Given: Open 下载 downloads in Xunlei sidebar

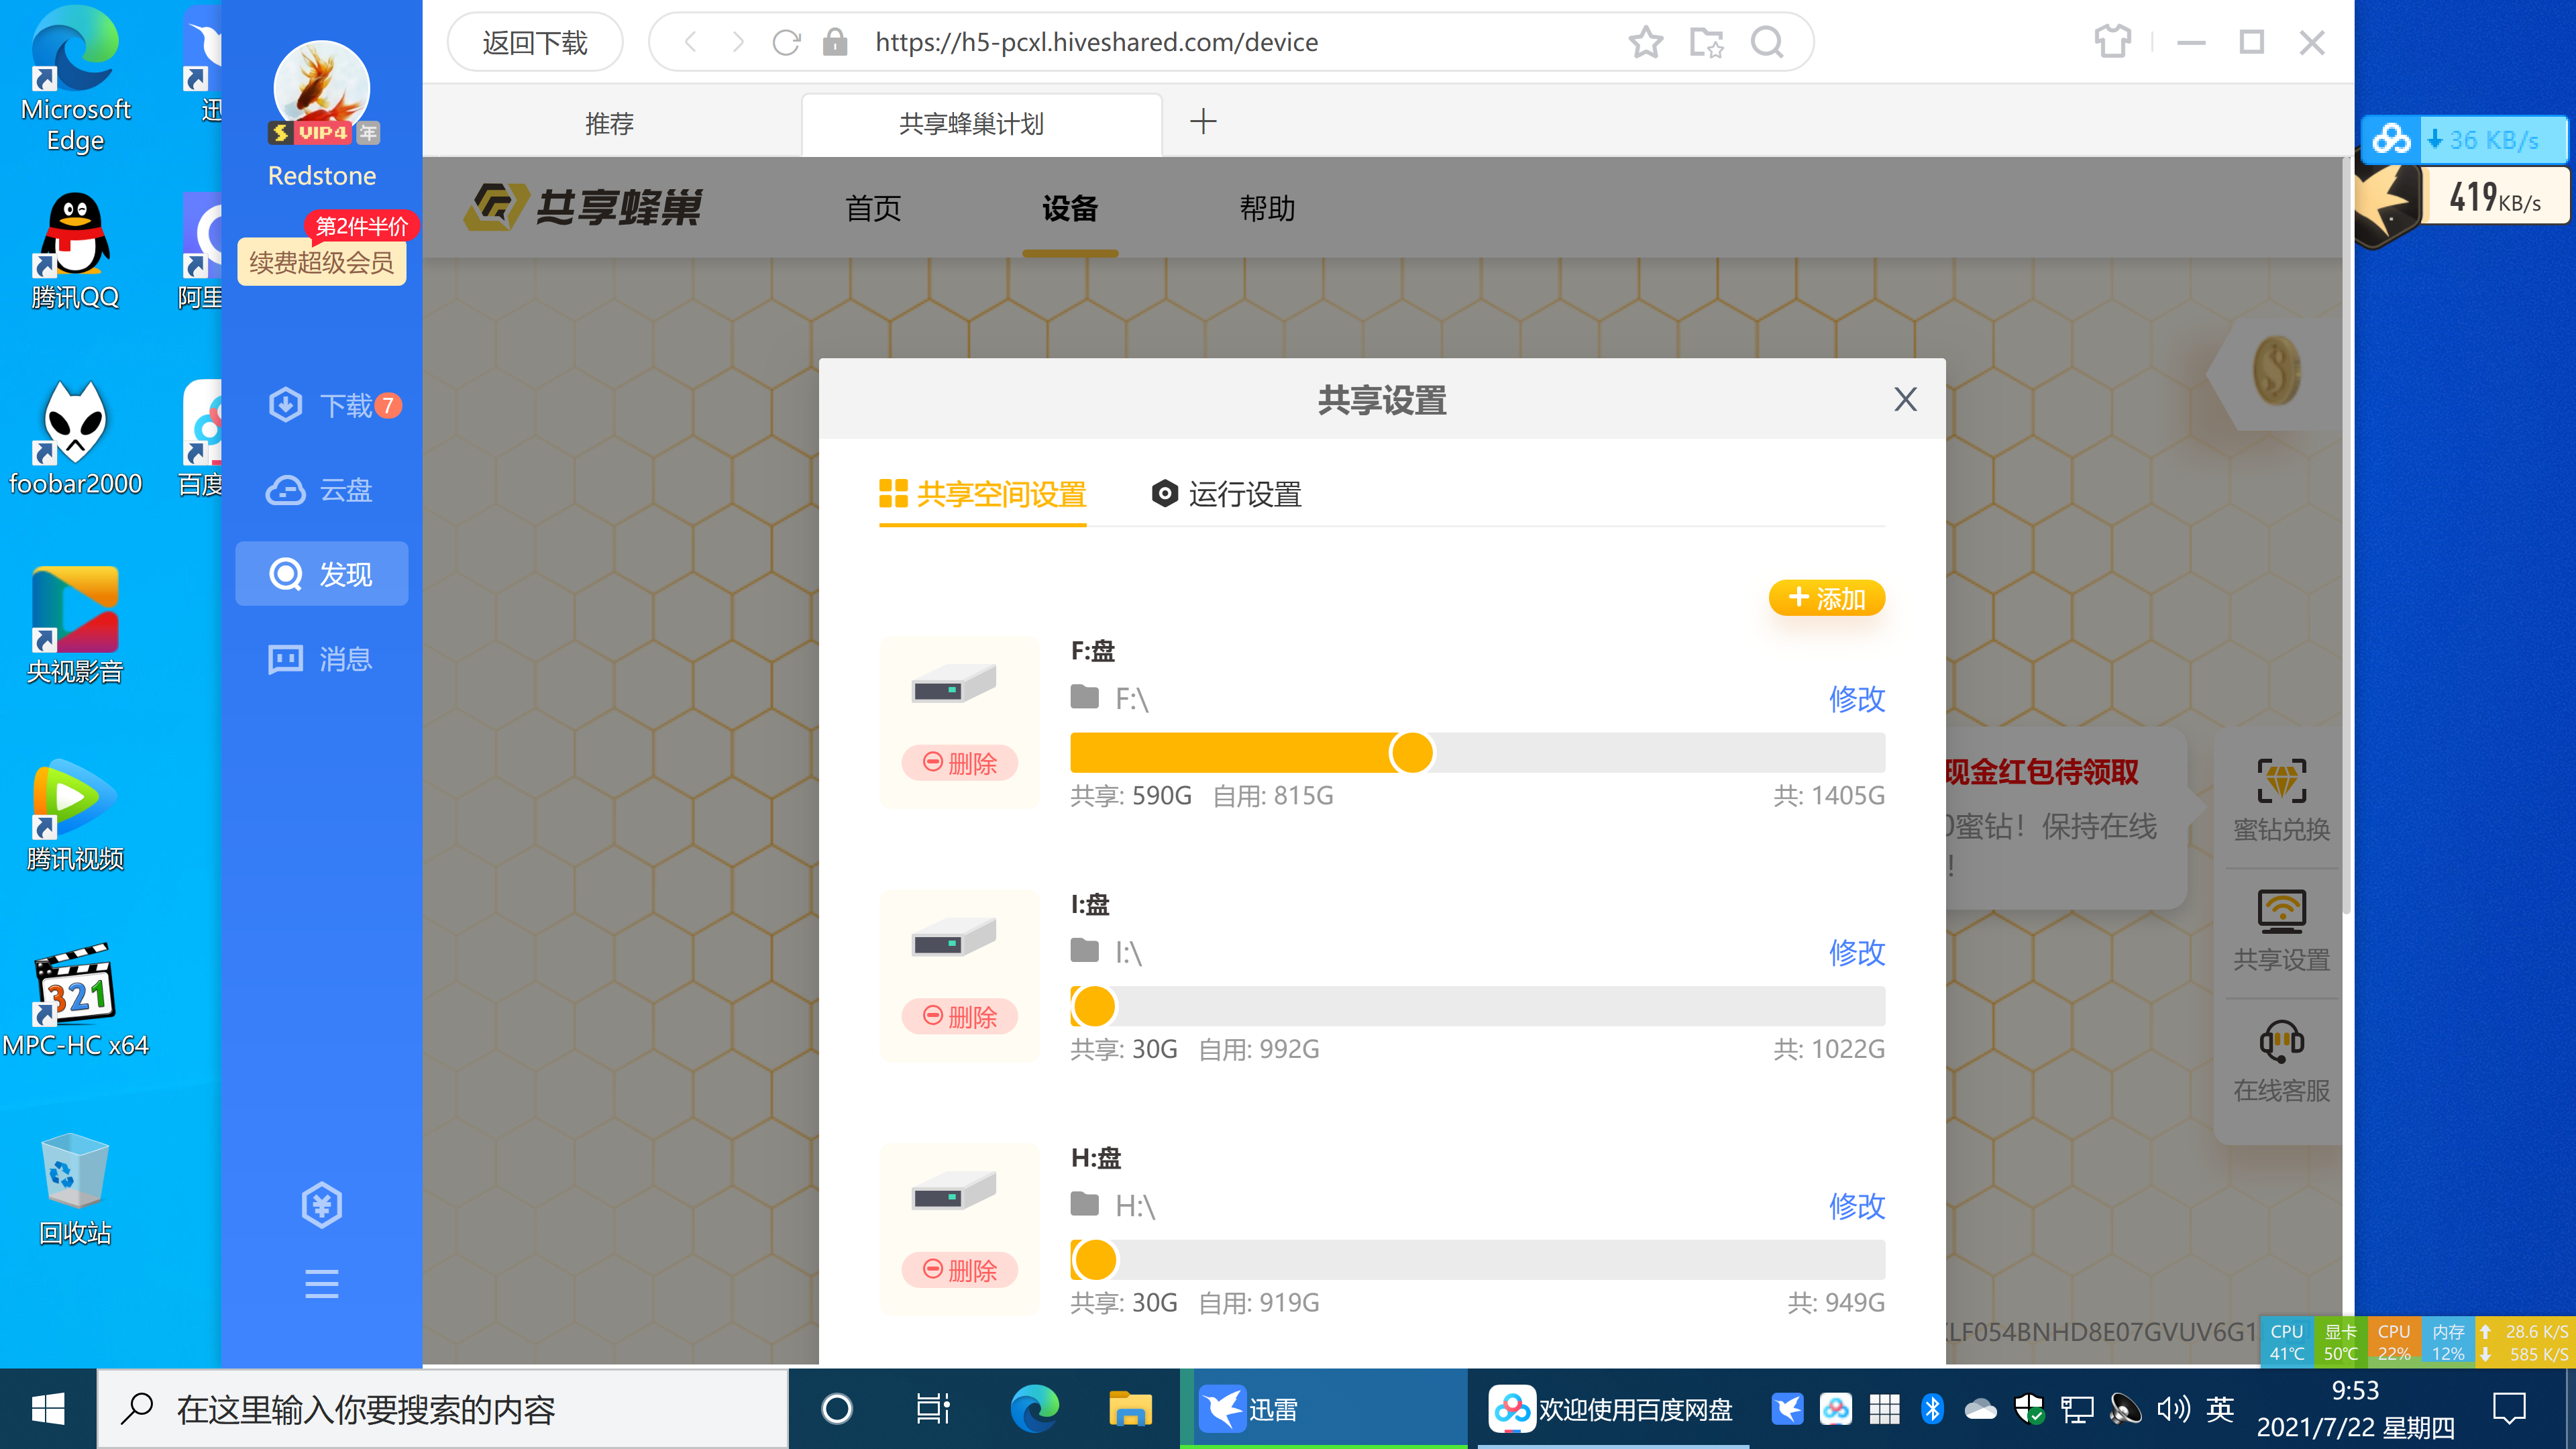Looking at the screenshot, I should (330, 405).
